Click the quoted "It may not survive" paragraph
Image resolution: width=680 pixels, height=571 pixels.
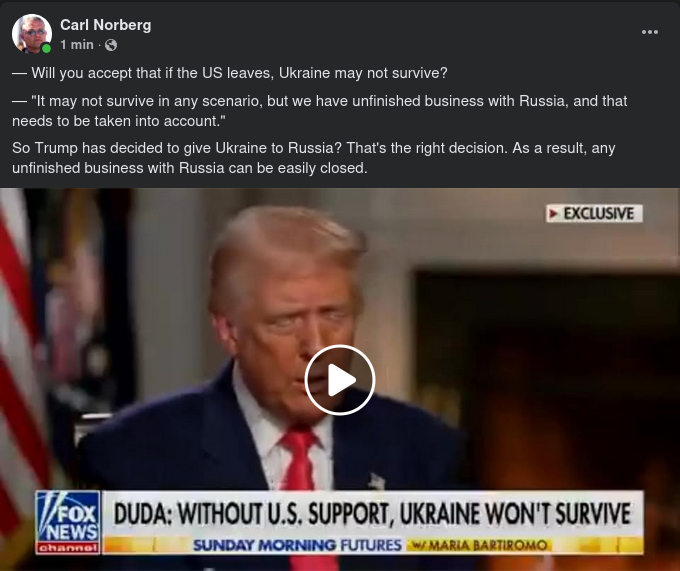(320, 111)
